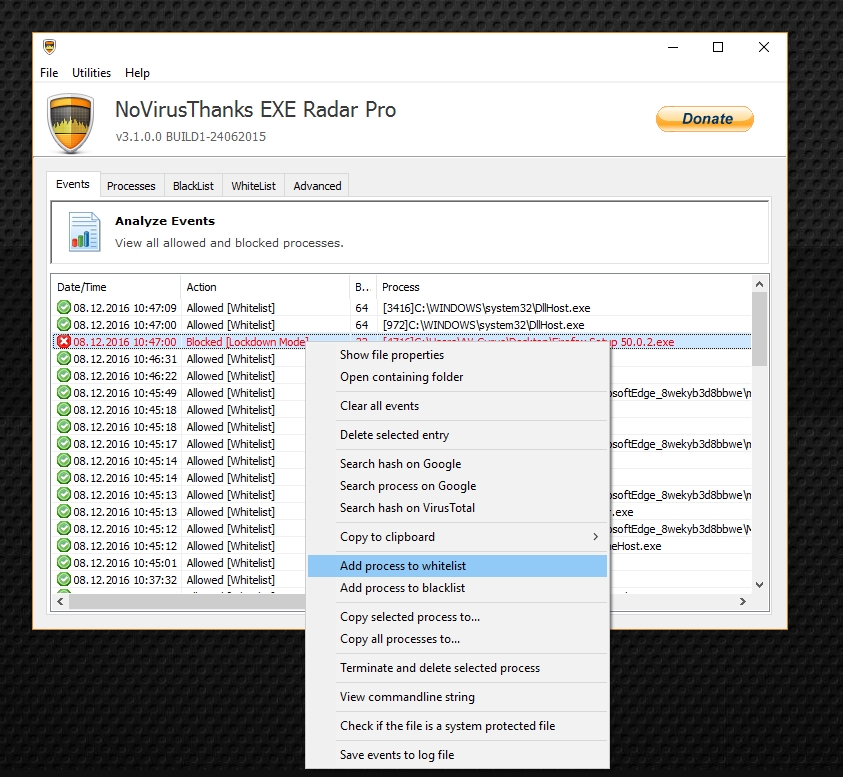Screen dimensions: 843x777
Task: Click green check icon for 10:47:09 event
Action: [x=64, y=308]
